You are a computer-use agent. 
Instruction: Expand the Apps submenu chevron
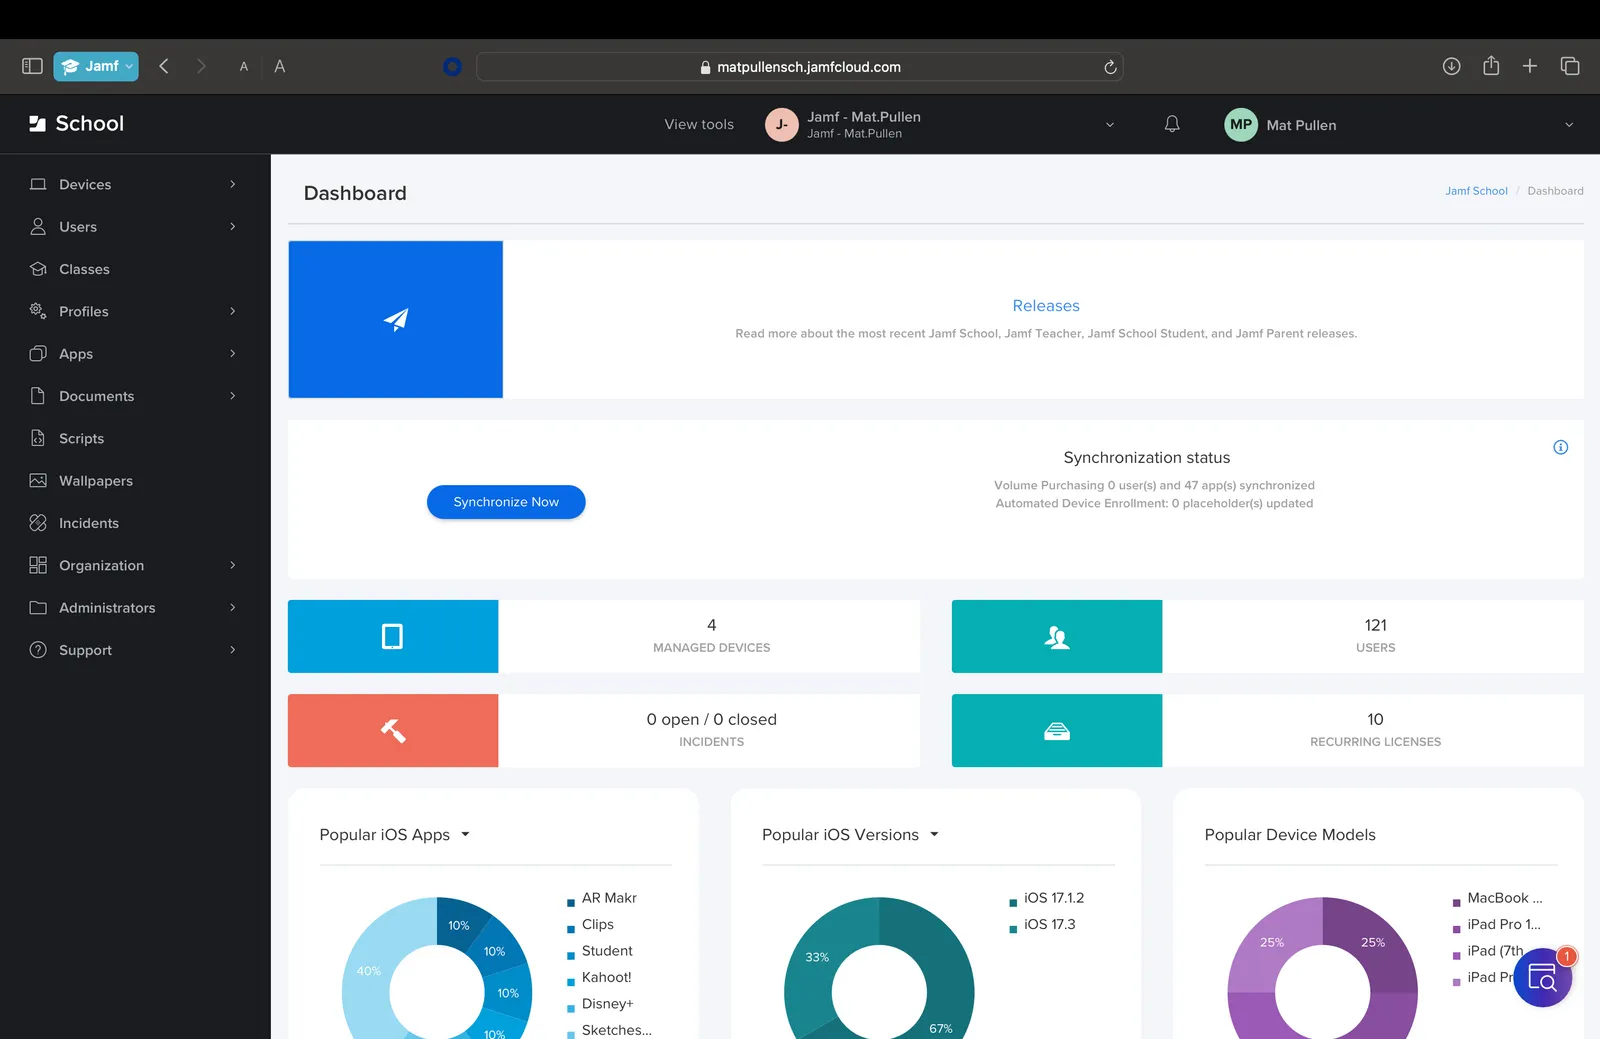click(x=233, y=354)
